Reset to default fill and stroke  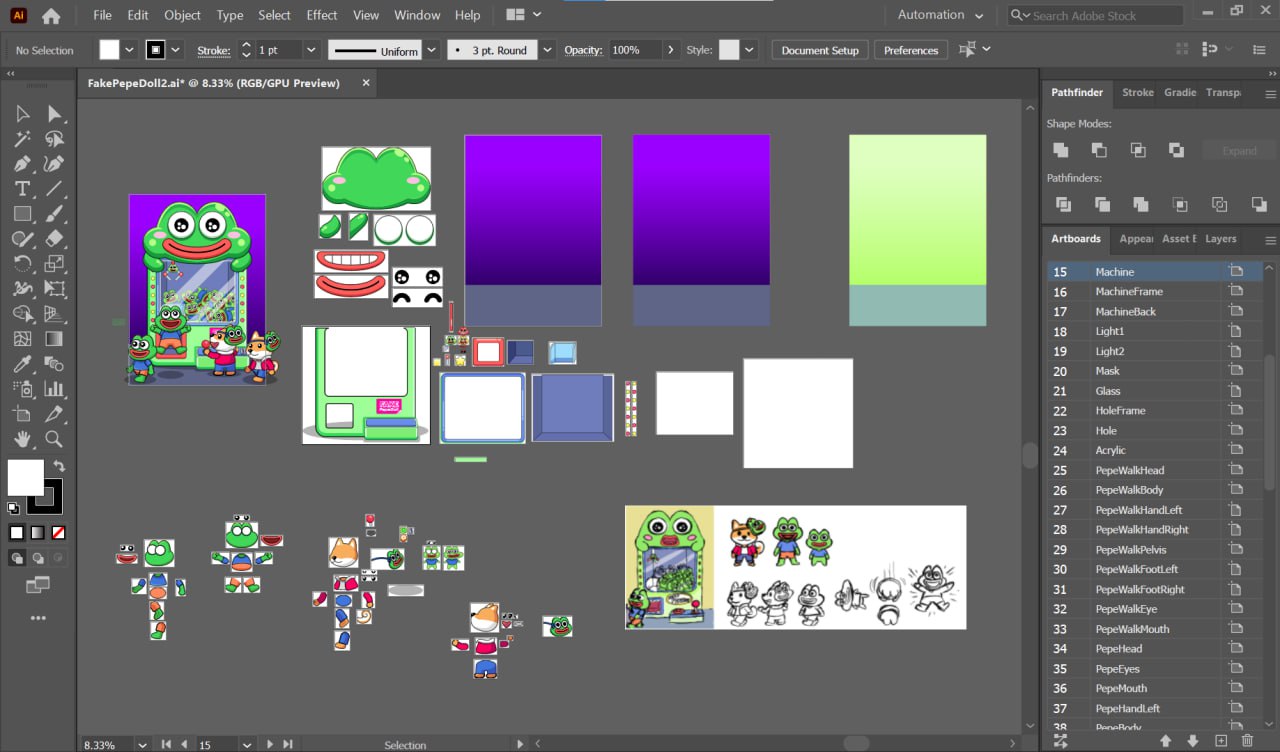click(14, 509)
